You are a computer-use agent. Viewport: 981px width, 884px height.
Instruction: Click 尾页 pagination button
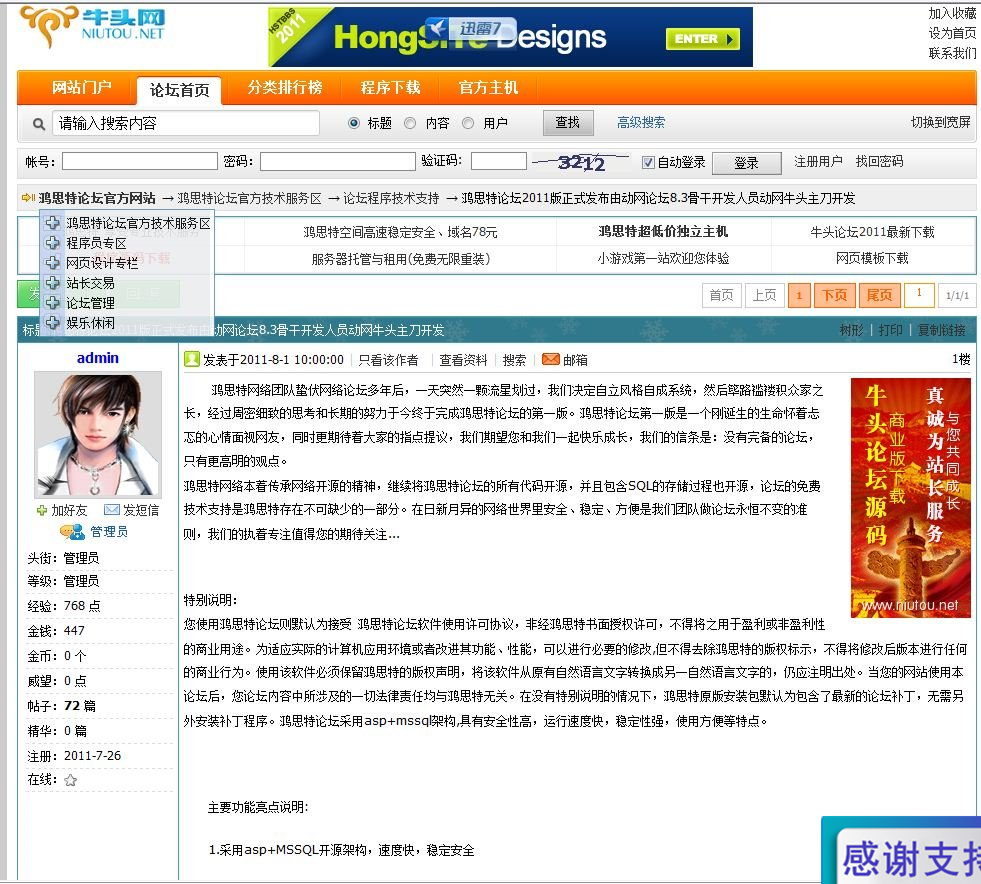tap(880, 295)
